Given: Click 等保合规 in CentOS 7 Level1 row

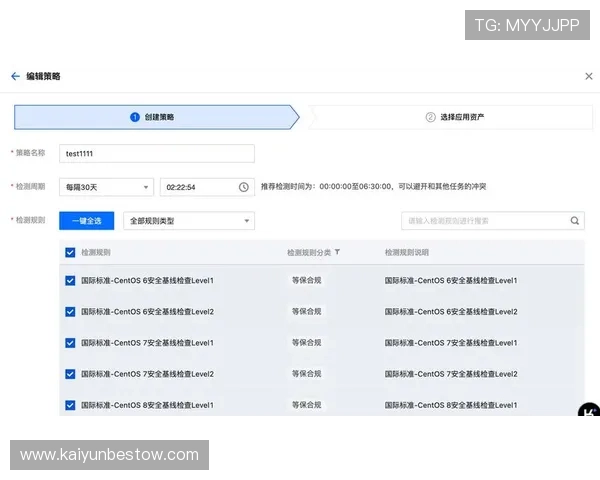Looking at the screenshot, I should 307,343.
